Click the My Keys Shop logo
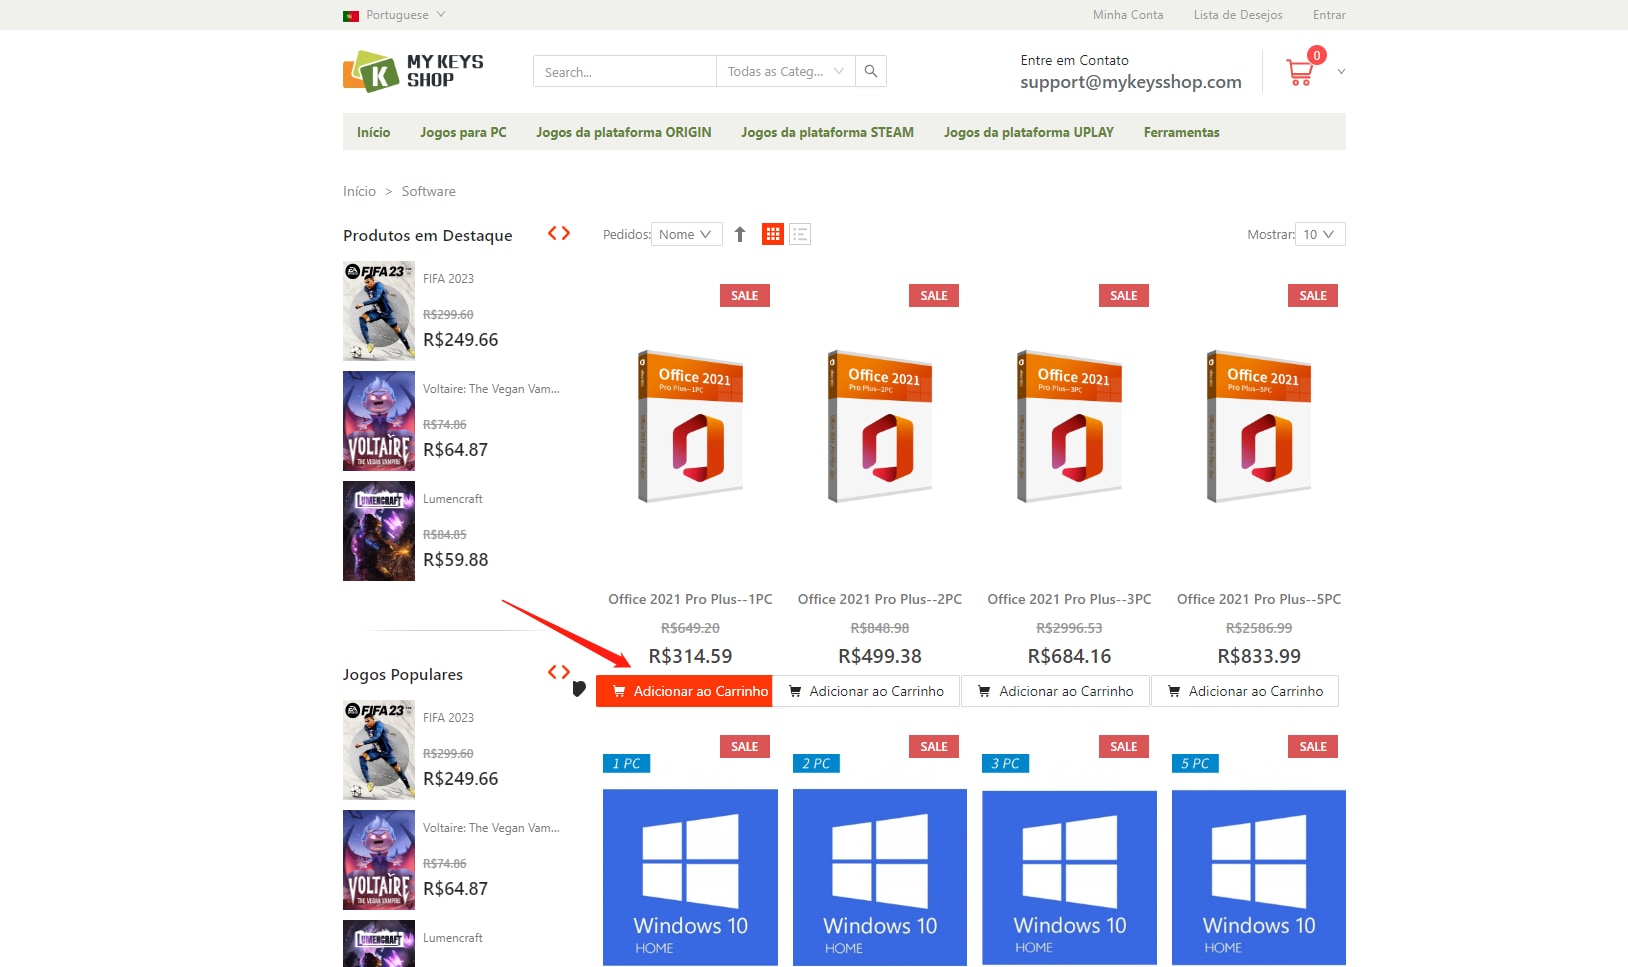This screenshot has height=967, width=1628. click(x=413, y=72)
